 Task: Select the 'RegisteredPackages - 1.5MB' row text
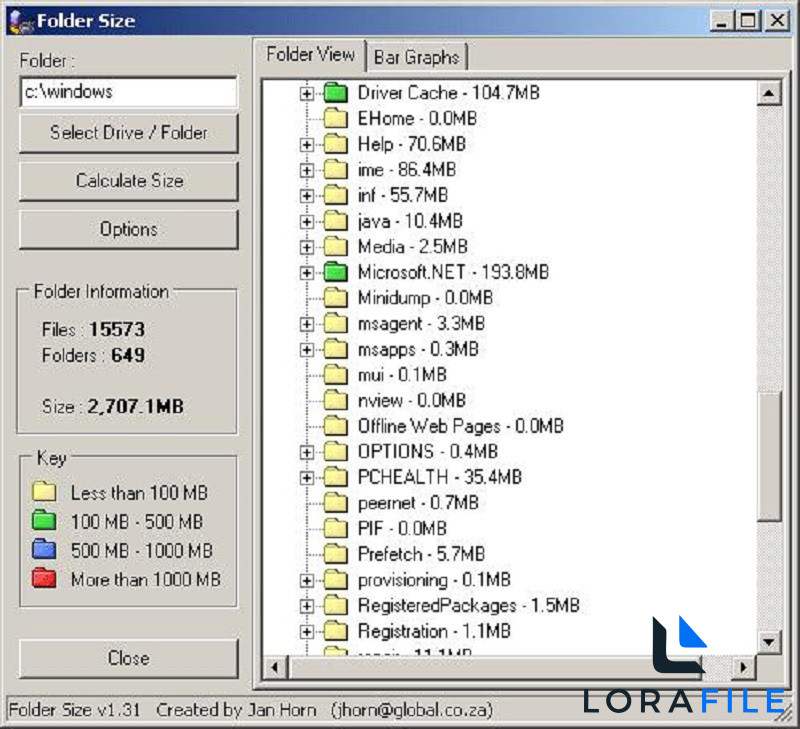[x=469, y=606]
